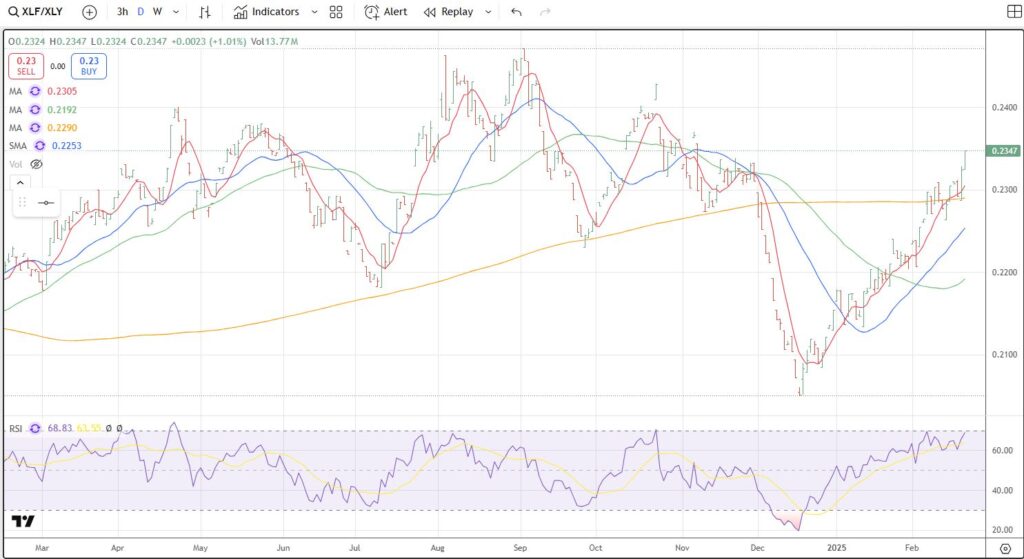Click the TradingView logo

click(x=23, y=521)
